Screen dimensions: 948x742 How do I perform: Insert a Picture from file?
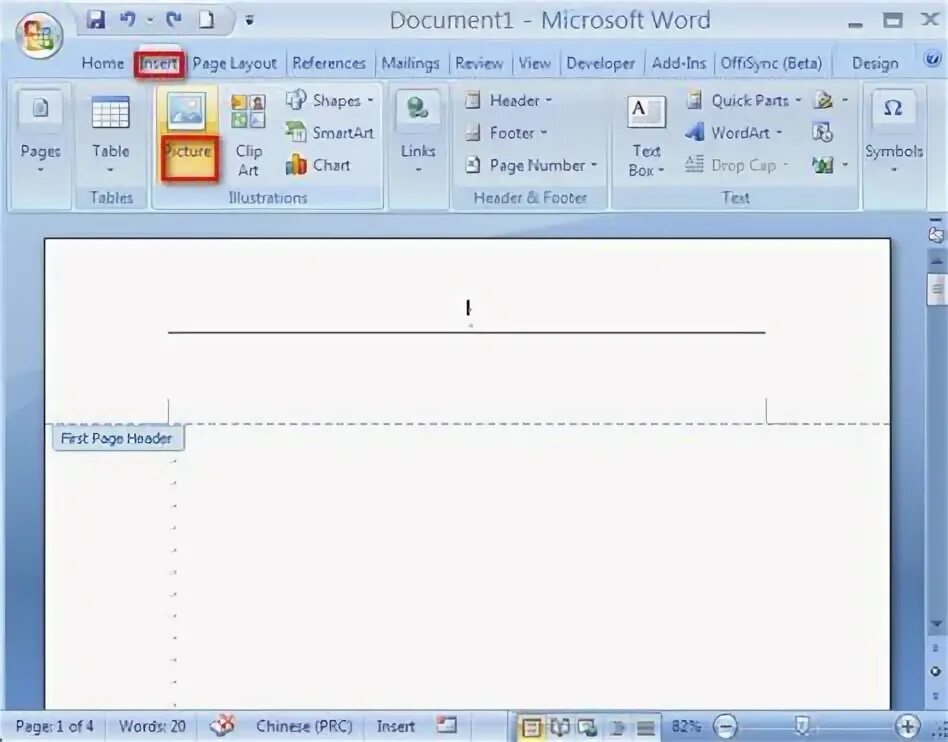pos(187,133)
